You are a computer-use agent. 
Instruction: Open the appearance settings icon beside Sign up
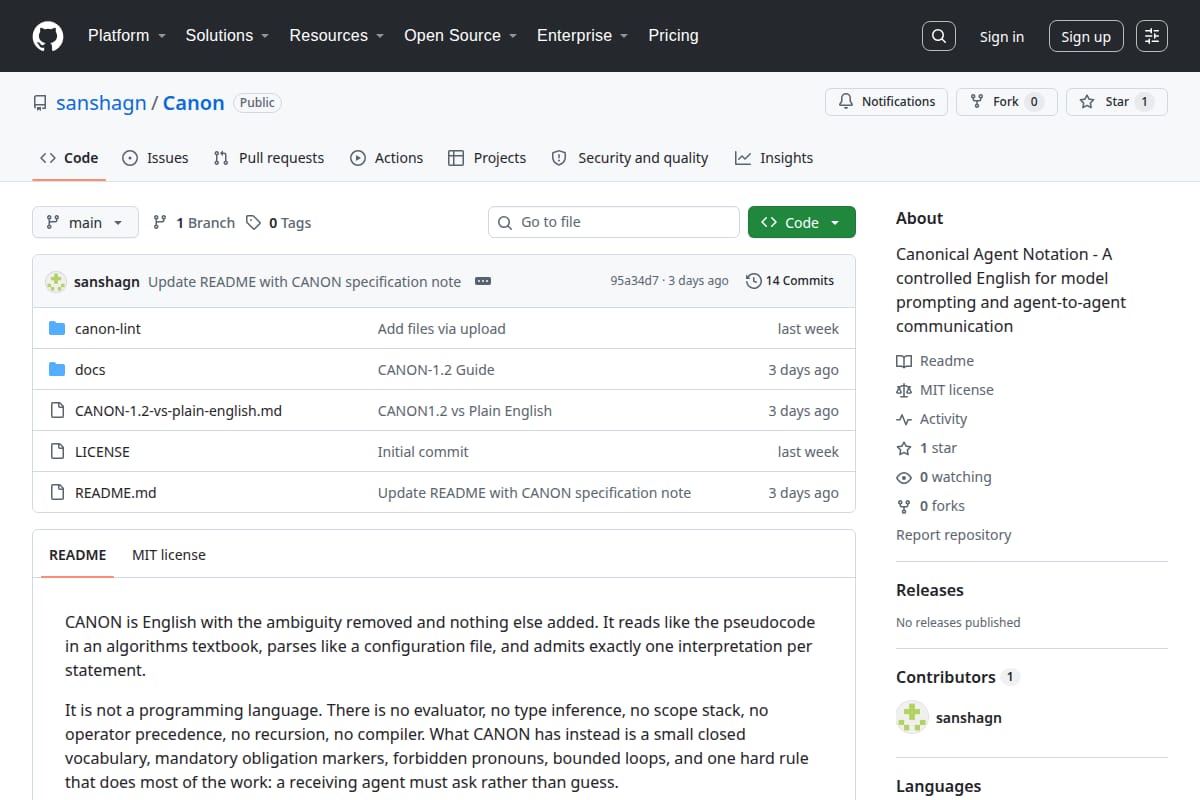[x=1152, y=36]
